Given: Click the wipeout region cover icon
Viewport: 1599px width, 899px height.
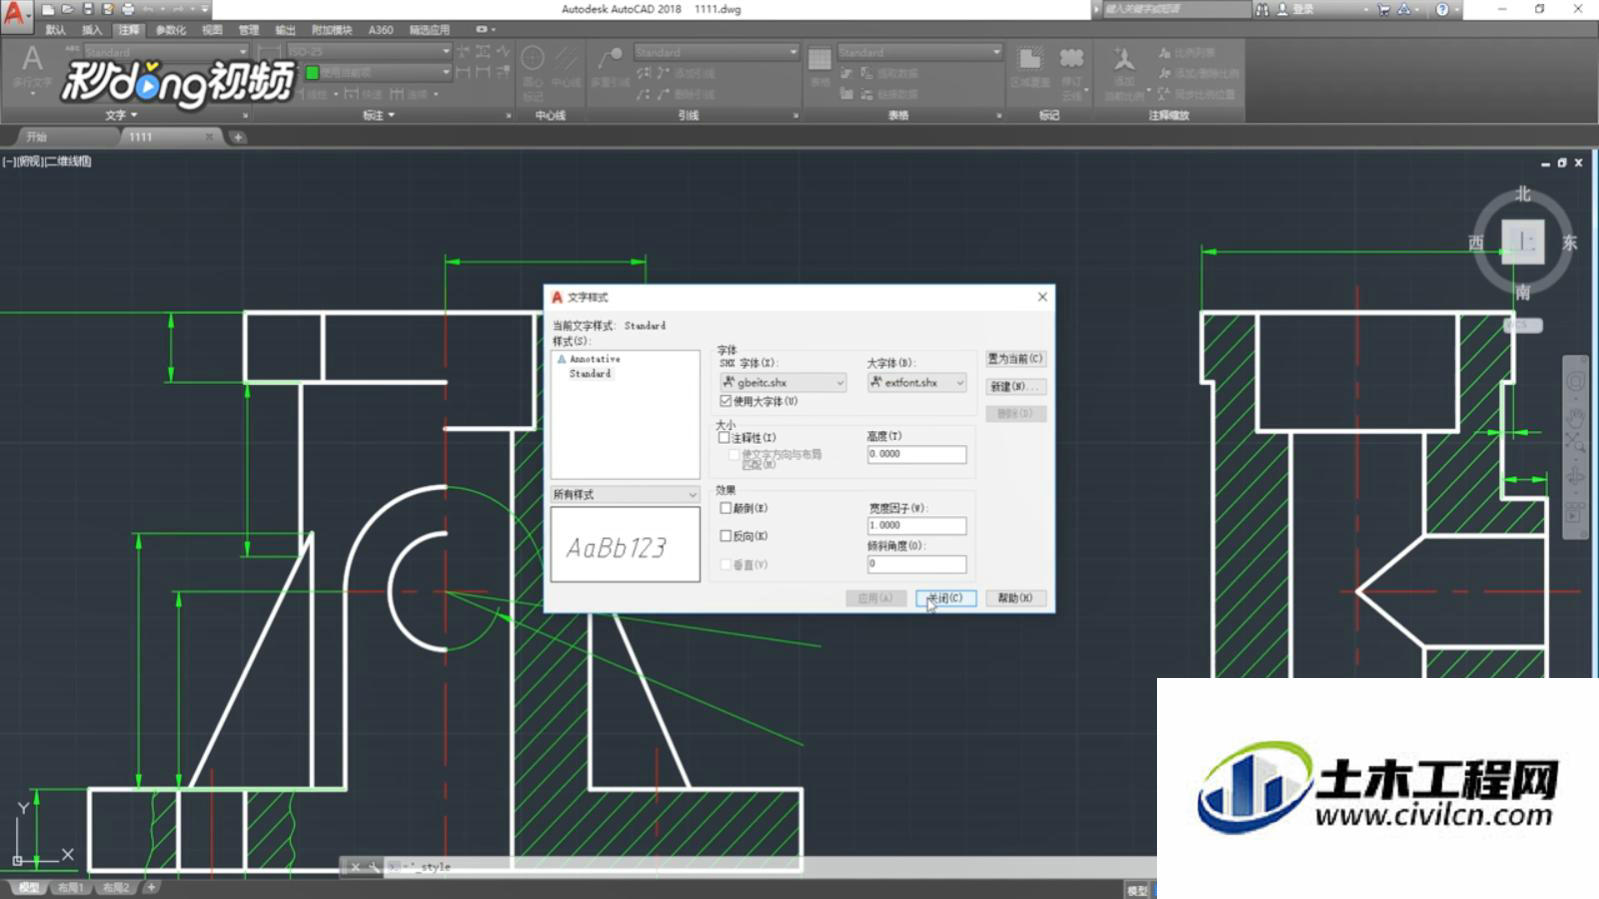Looking at the screenshot, I should tap(1029, 58).
